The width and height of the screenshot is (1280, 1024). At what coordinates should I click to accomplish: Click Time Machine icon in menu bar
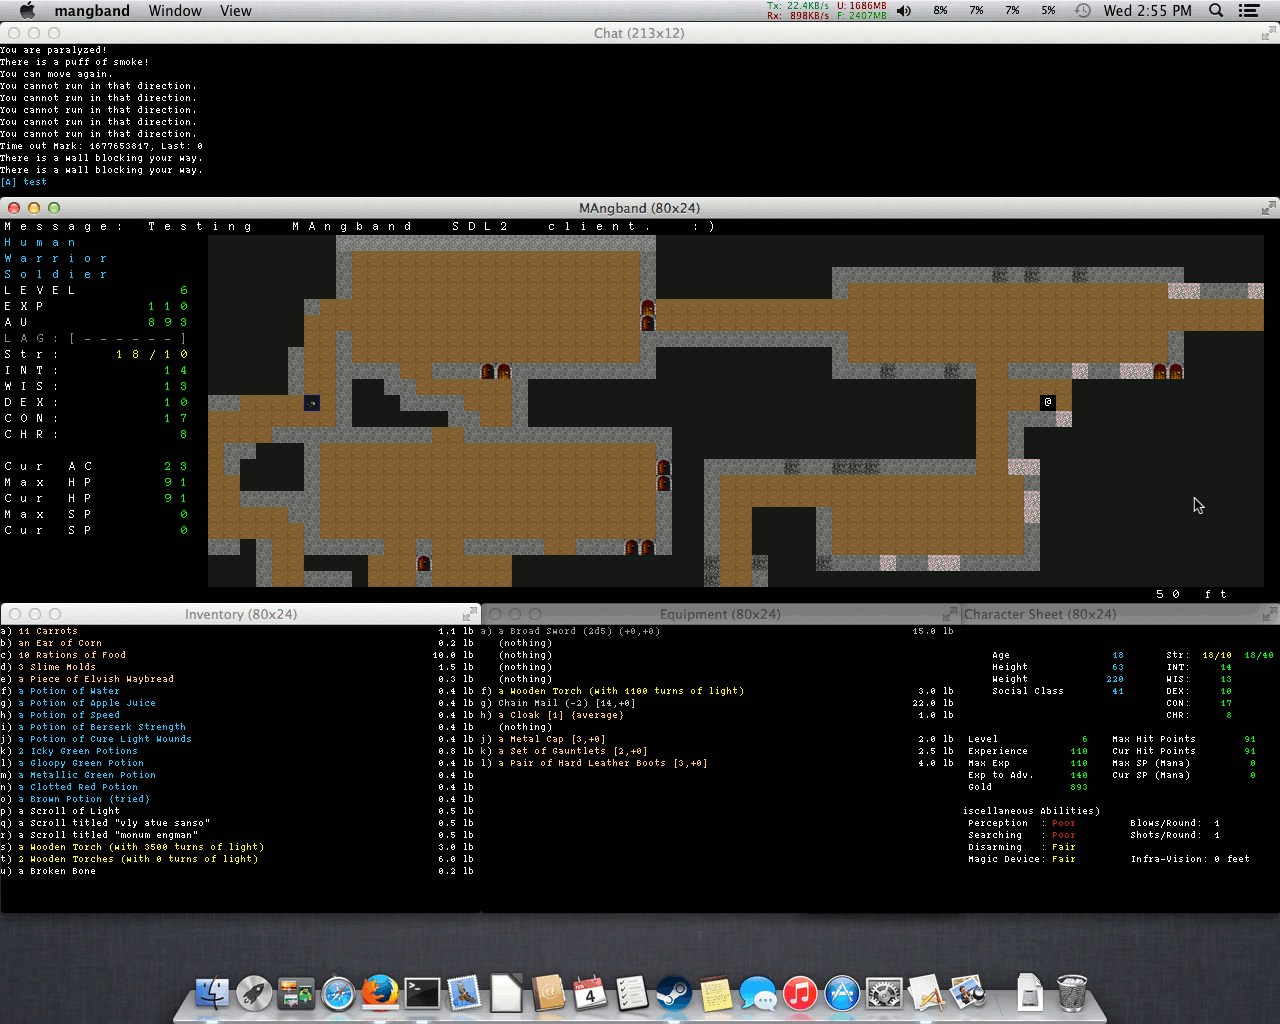click(x=1083, y=10)
